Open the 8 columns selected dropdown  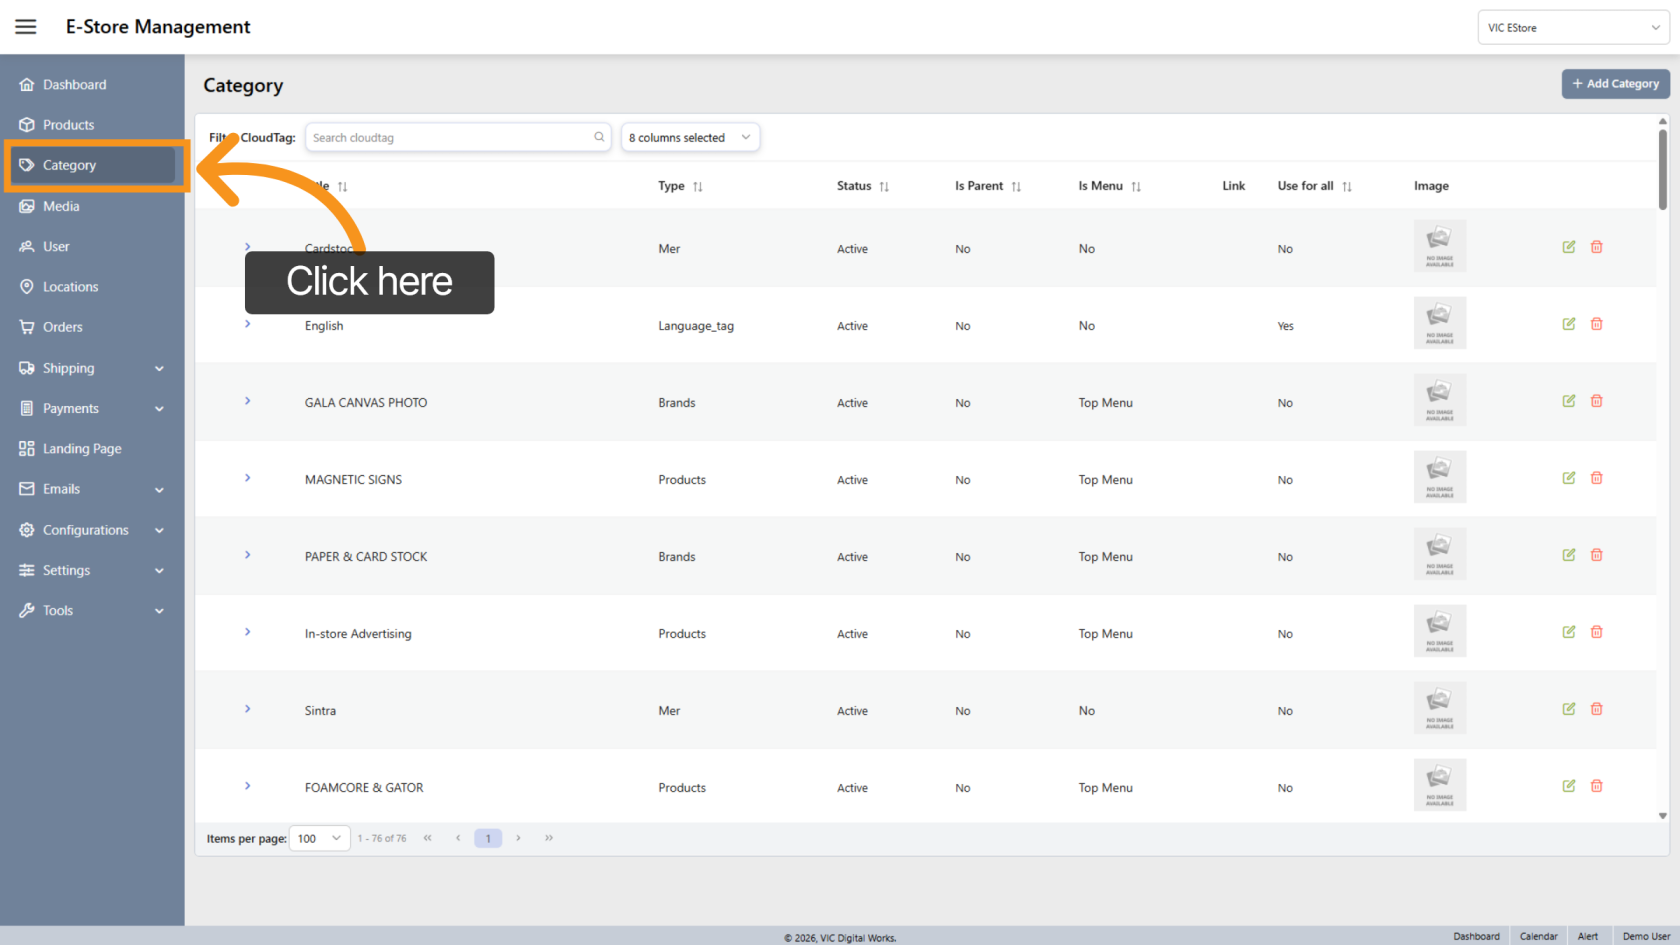[690, 138]
